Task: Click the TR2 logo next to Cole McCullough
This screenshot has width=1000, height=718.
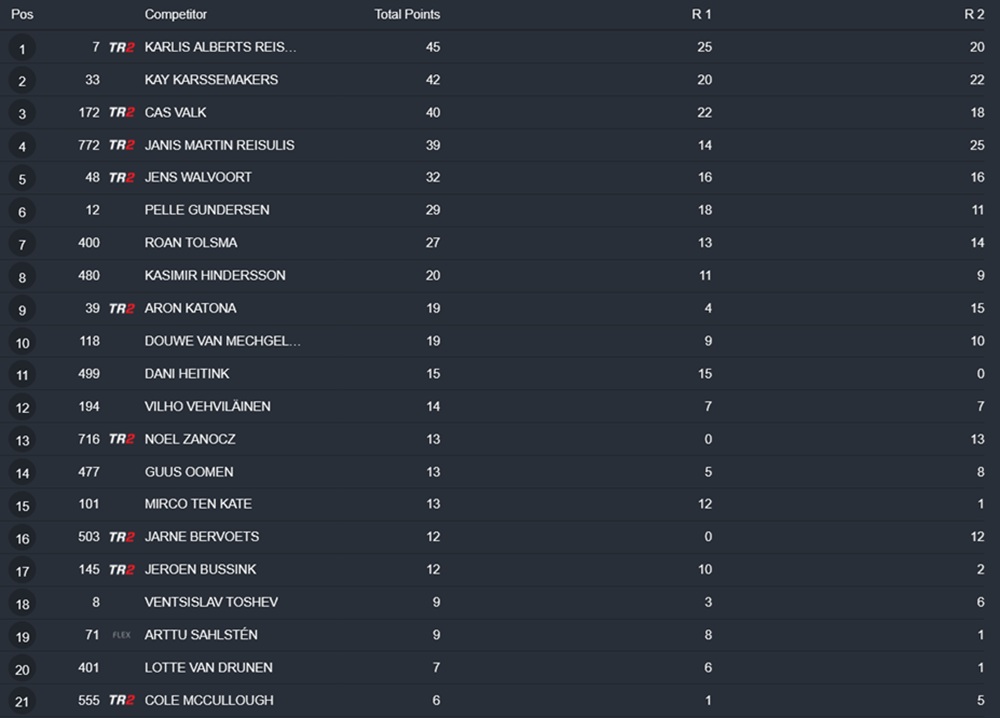Action: point(121,700)
